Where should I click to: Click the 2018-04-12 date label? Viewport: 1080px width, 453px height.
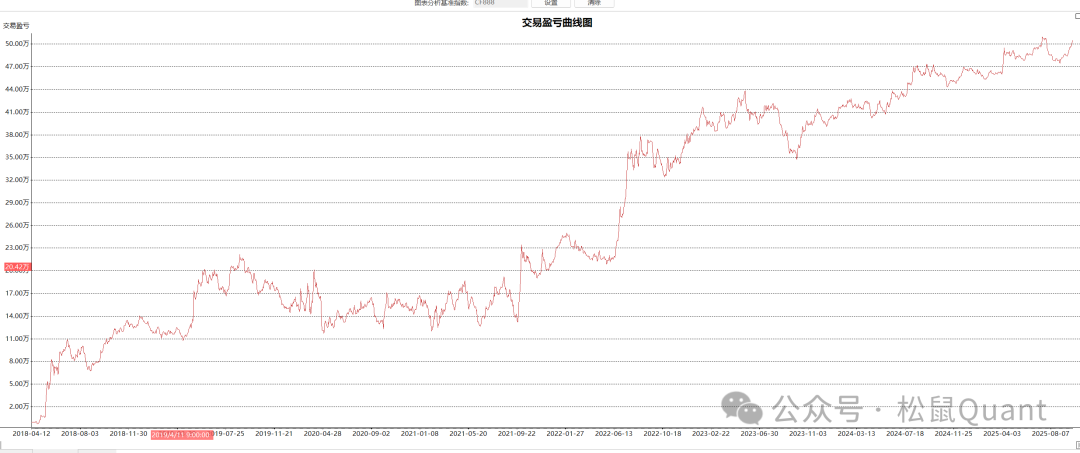click(x=31, y=434)
